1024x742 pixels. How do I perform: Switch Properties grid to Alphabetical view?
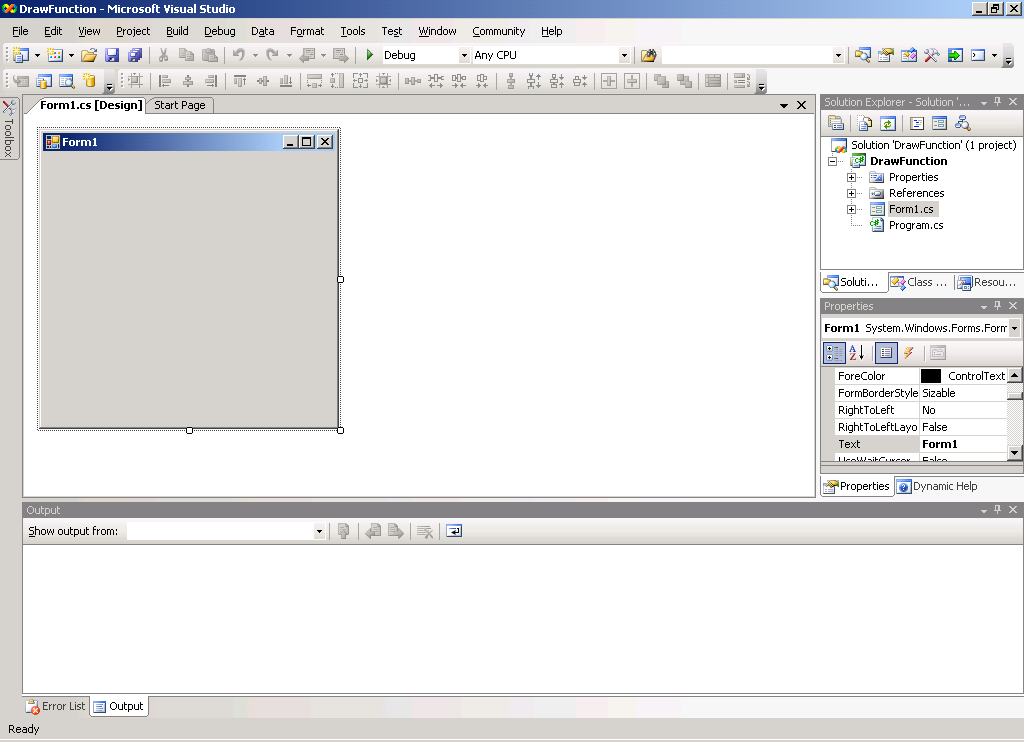click(x=857, y=353)
